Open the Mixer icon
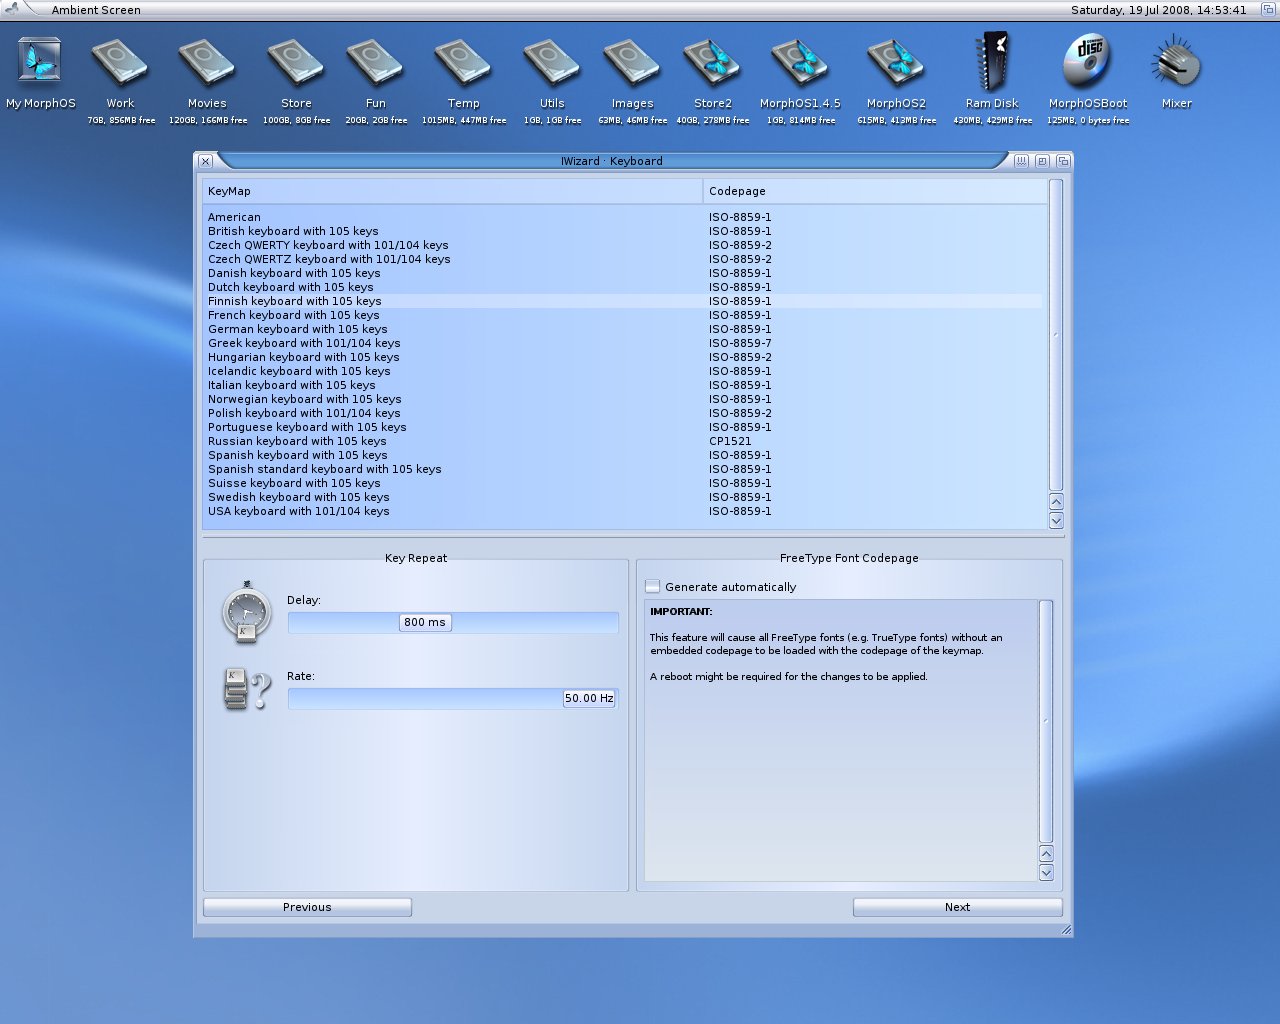 1176,62
